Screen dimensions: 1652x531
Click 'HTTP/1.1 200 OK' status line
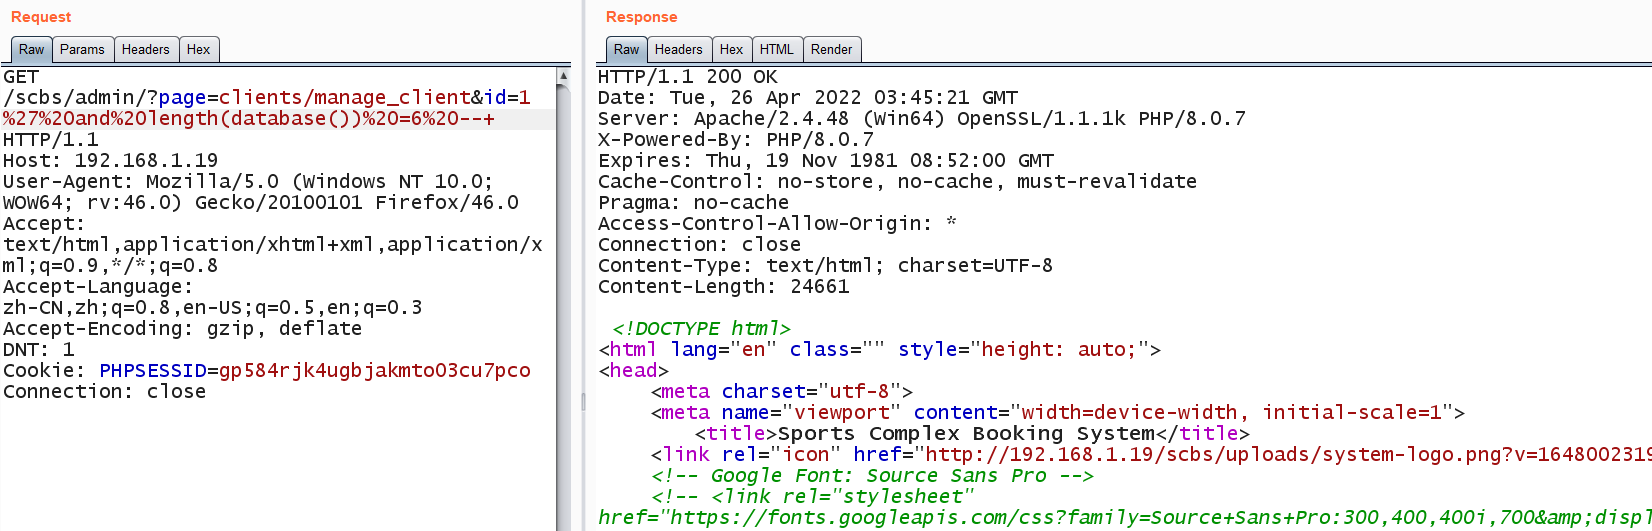point(688,77)
